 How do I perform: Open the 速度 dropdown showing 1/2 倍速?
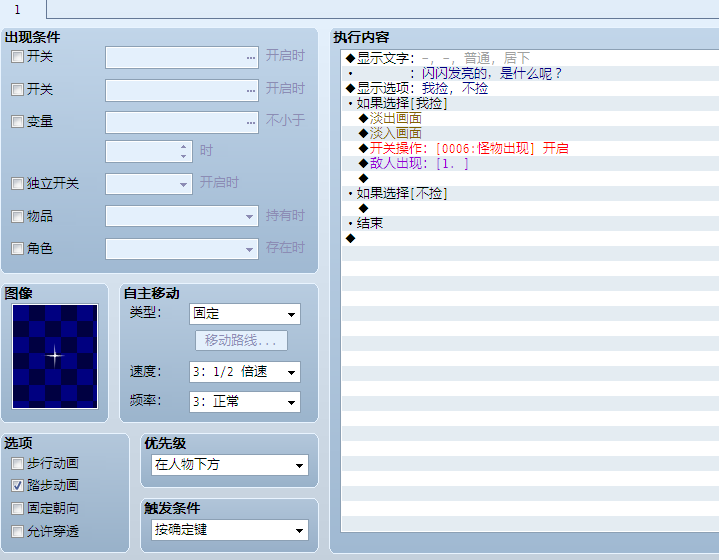click(245, 372)
